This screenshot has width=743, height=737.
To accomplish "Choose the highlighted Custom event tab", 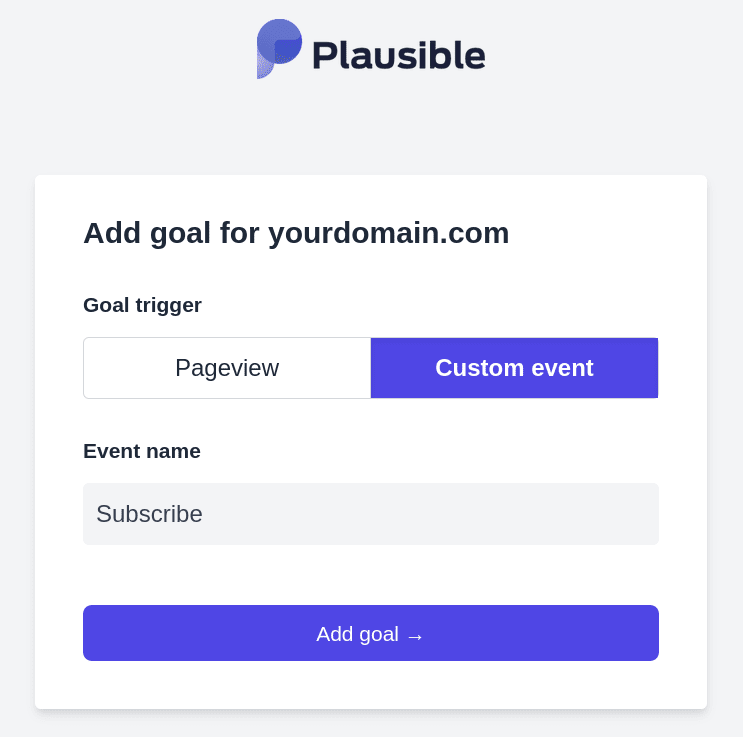I will coord(514,368).
